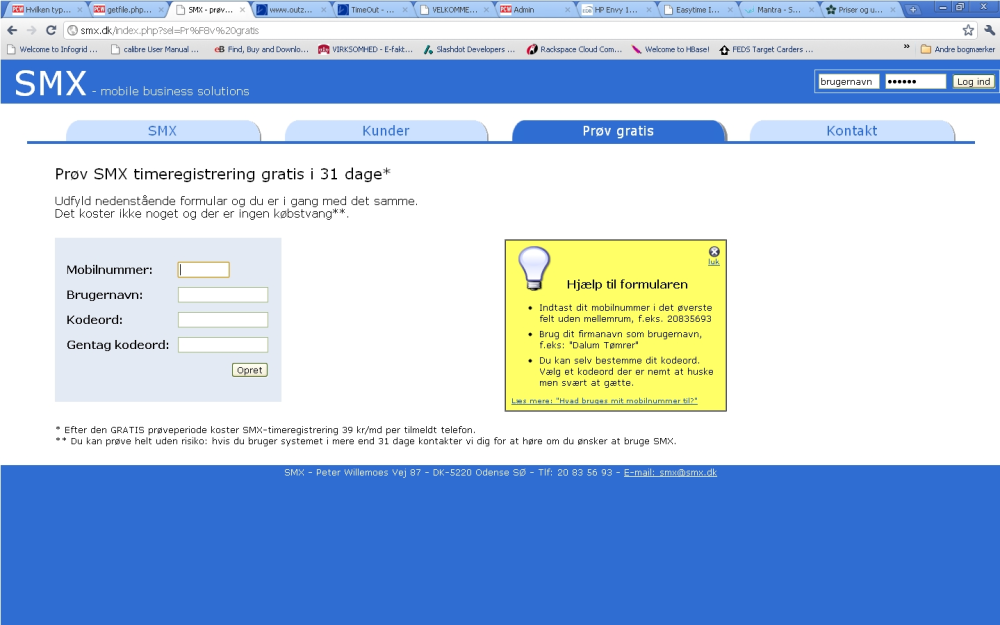Image resolution: width=1000 pixels, height=625 pixels.
Task: Open the Chrome wrench settings menu
Action: [989, 30]
